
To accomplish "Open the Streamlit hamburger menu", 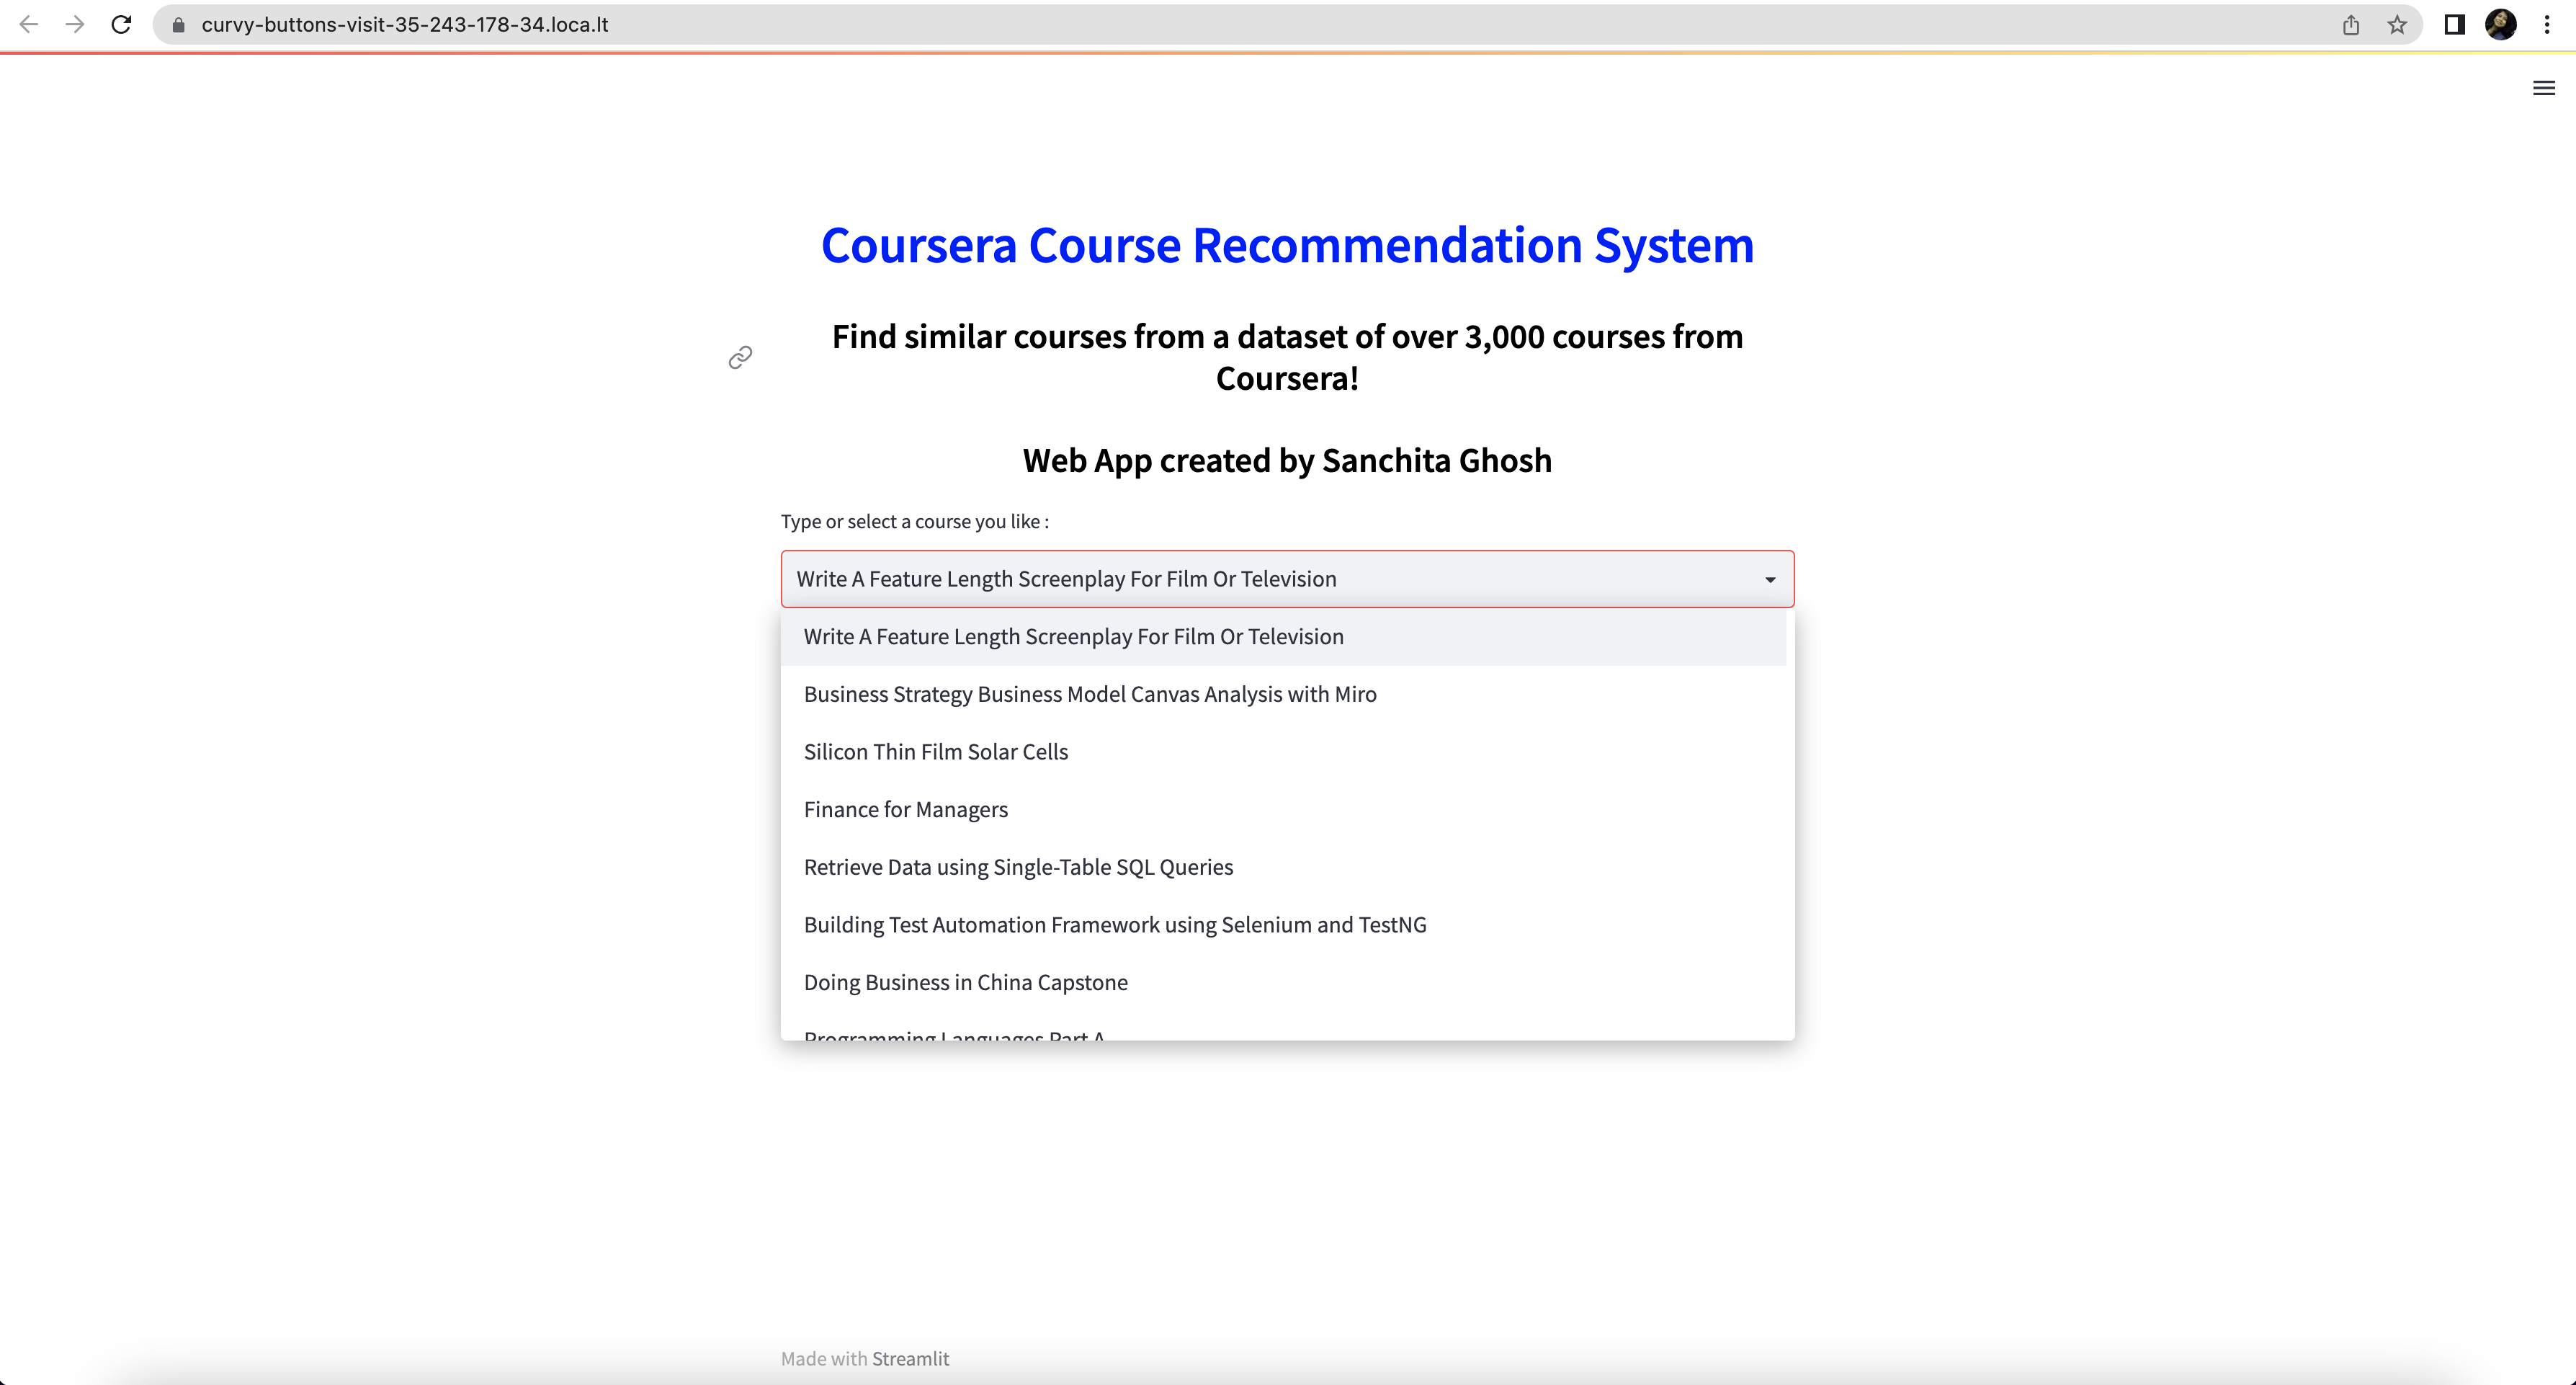I will [x=2543, y=88].
